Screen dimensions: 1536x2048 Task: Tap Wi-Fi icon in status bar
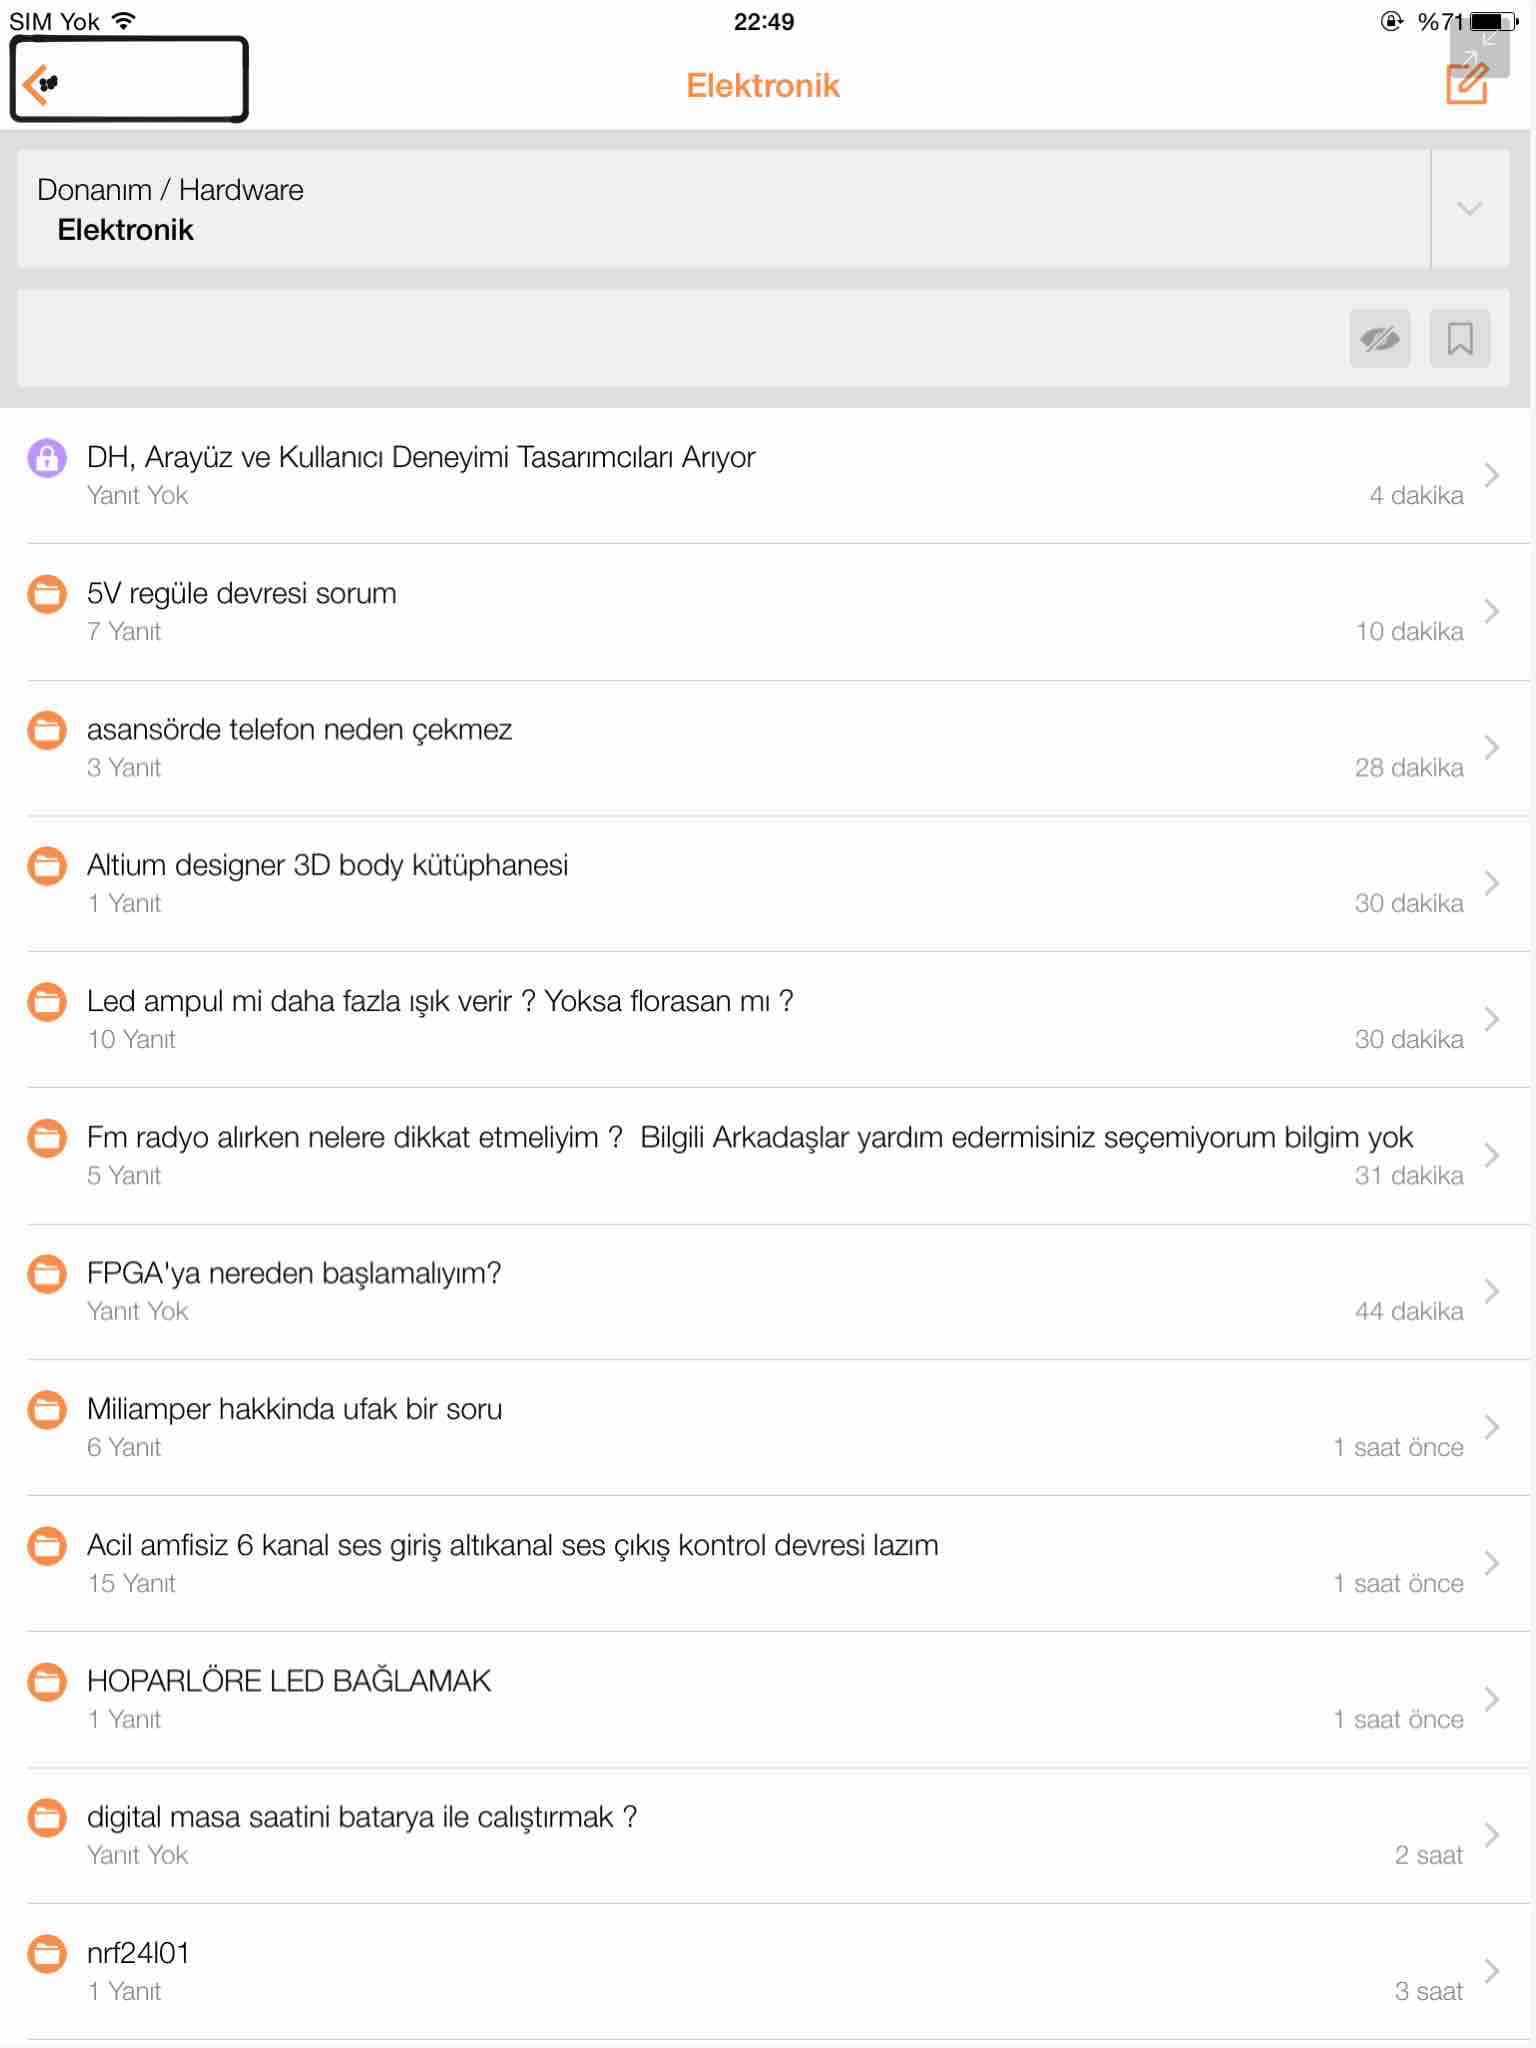click(x=123, y=21)
